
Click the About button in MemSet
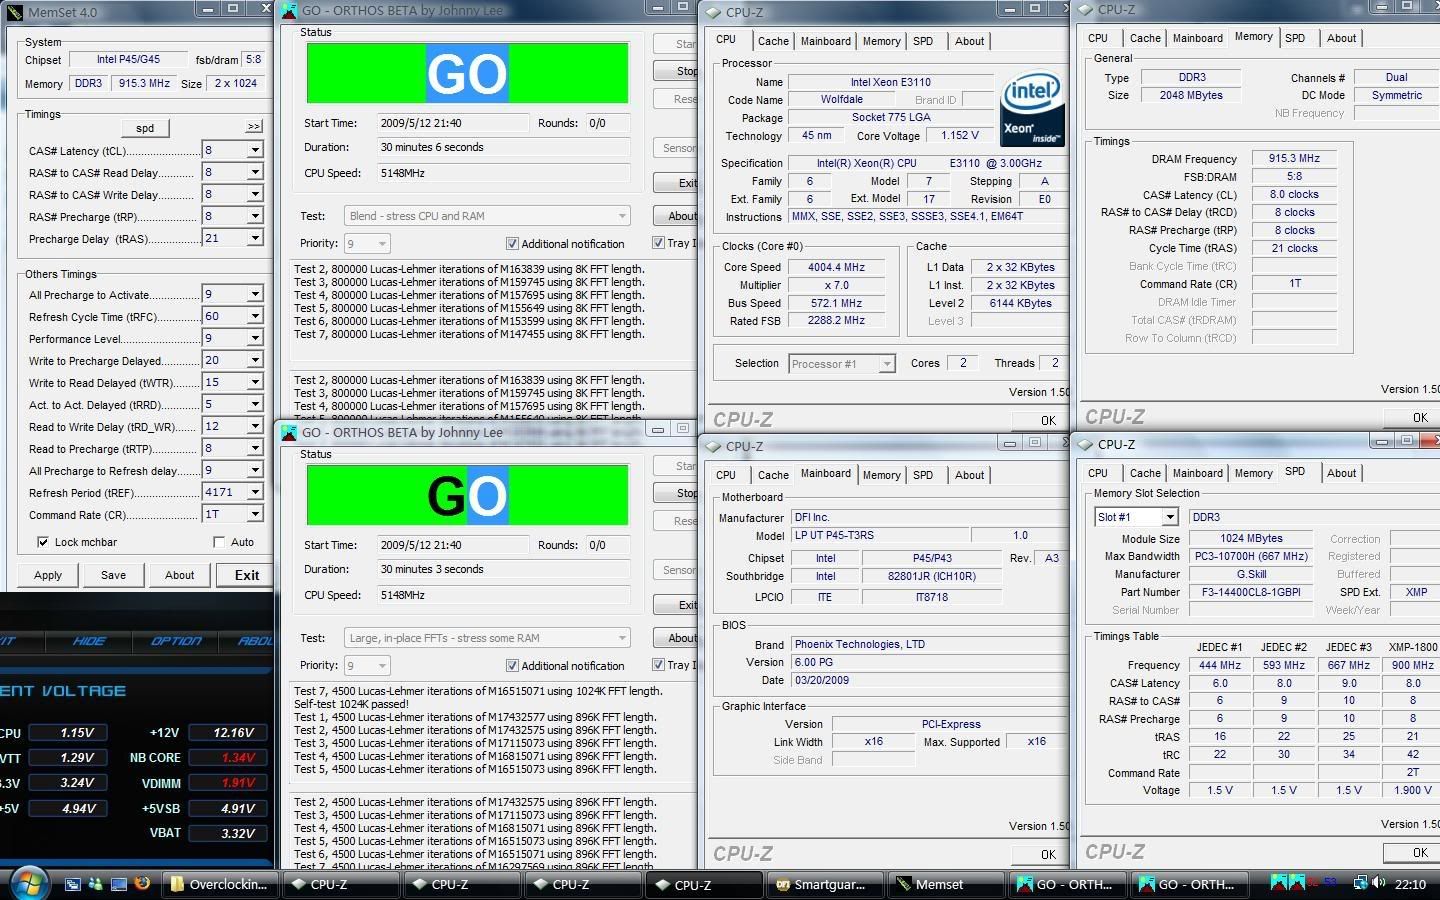(180, 575)
